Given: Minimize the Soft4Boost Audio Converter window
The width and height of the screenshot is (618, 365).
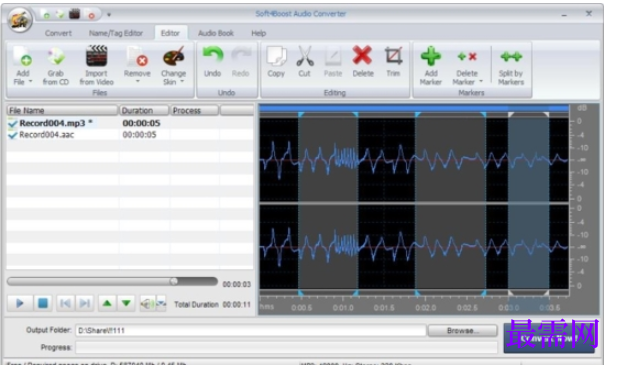Looking at the screenshot, I should 564,15.
